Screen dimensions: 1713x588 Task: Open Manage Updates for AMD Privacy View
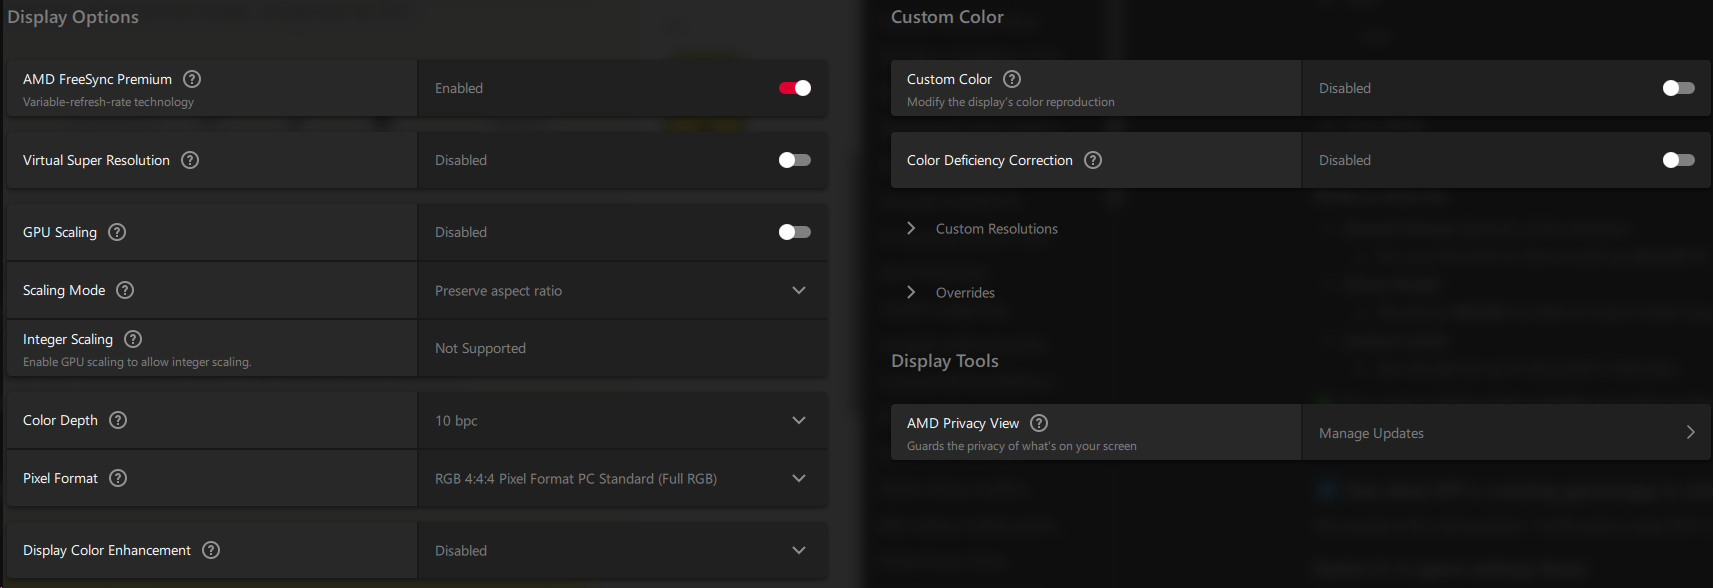click(x=1505, y=433)
